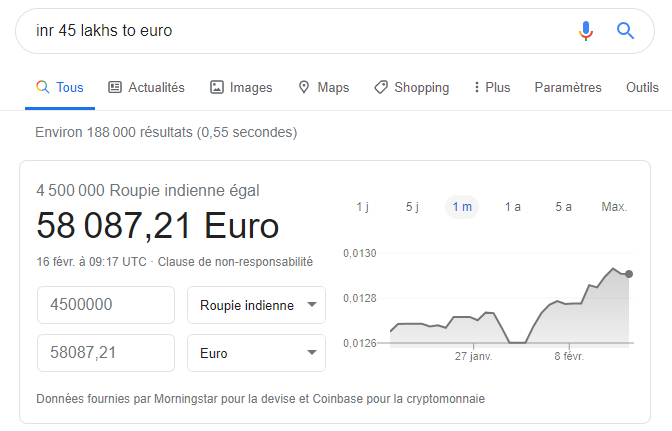Open Paramètres settings menu

coord(568,88)
